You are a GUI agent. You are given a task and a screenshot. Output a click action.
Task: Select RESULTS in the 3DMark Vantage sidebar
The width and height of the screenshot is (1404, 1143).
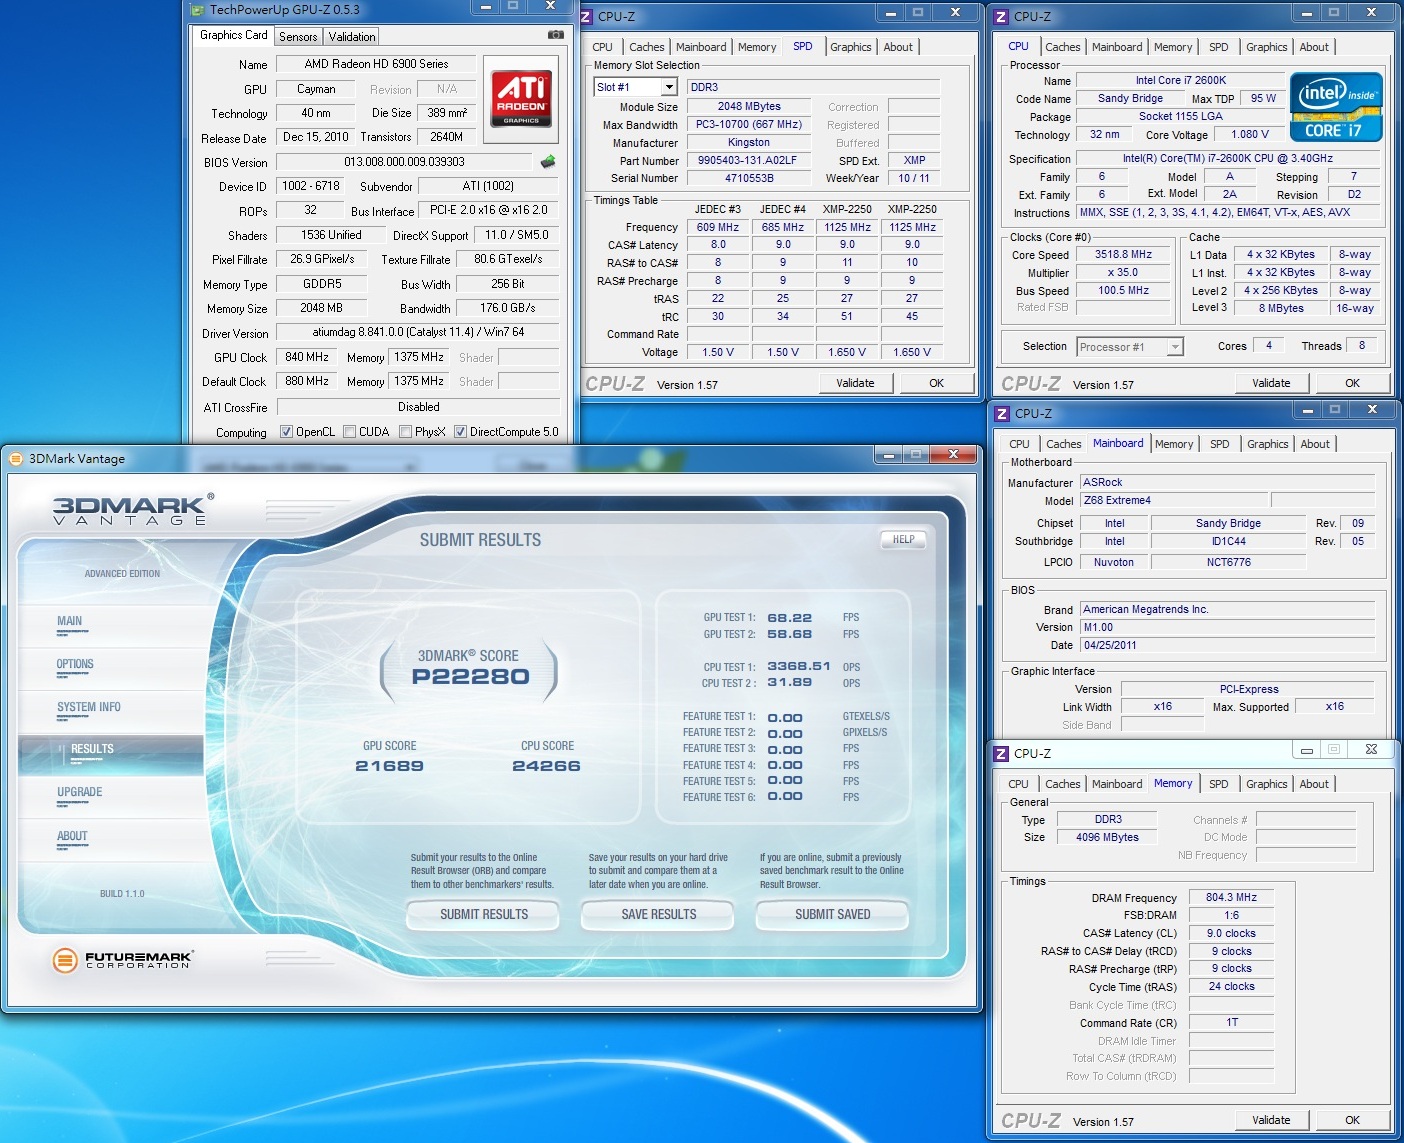coord(112,753)
